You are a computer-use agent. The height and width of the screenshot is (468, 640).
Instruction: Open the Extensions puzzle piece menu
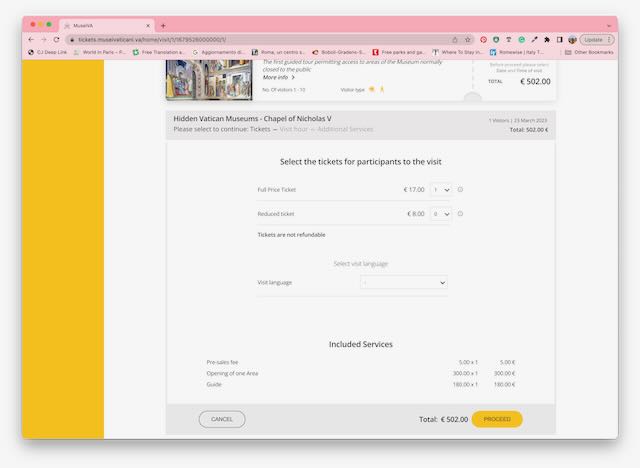click(x=547, y=40)
